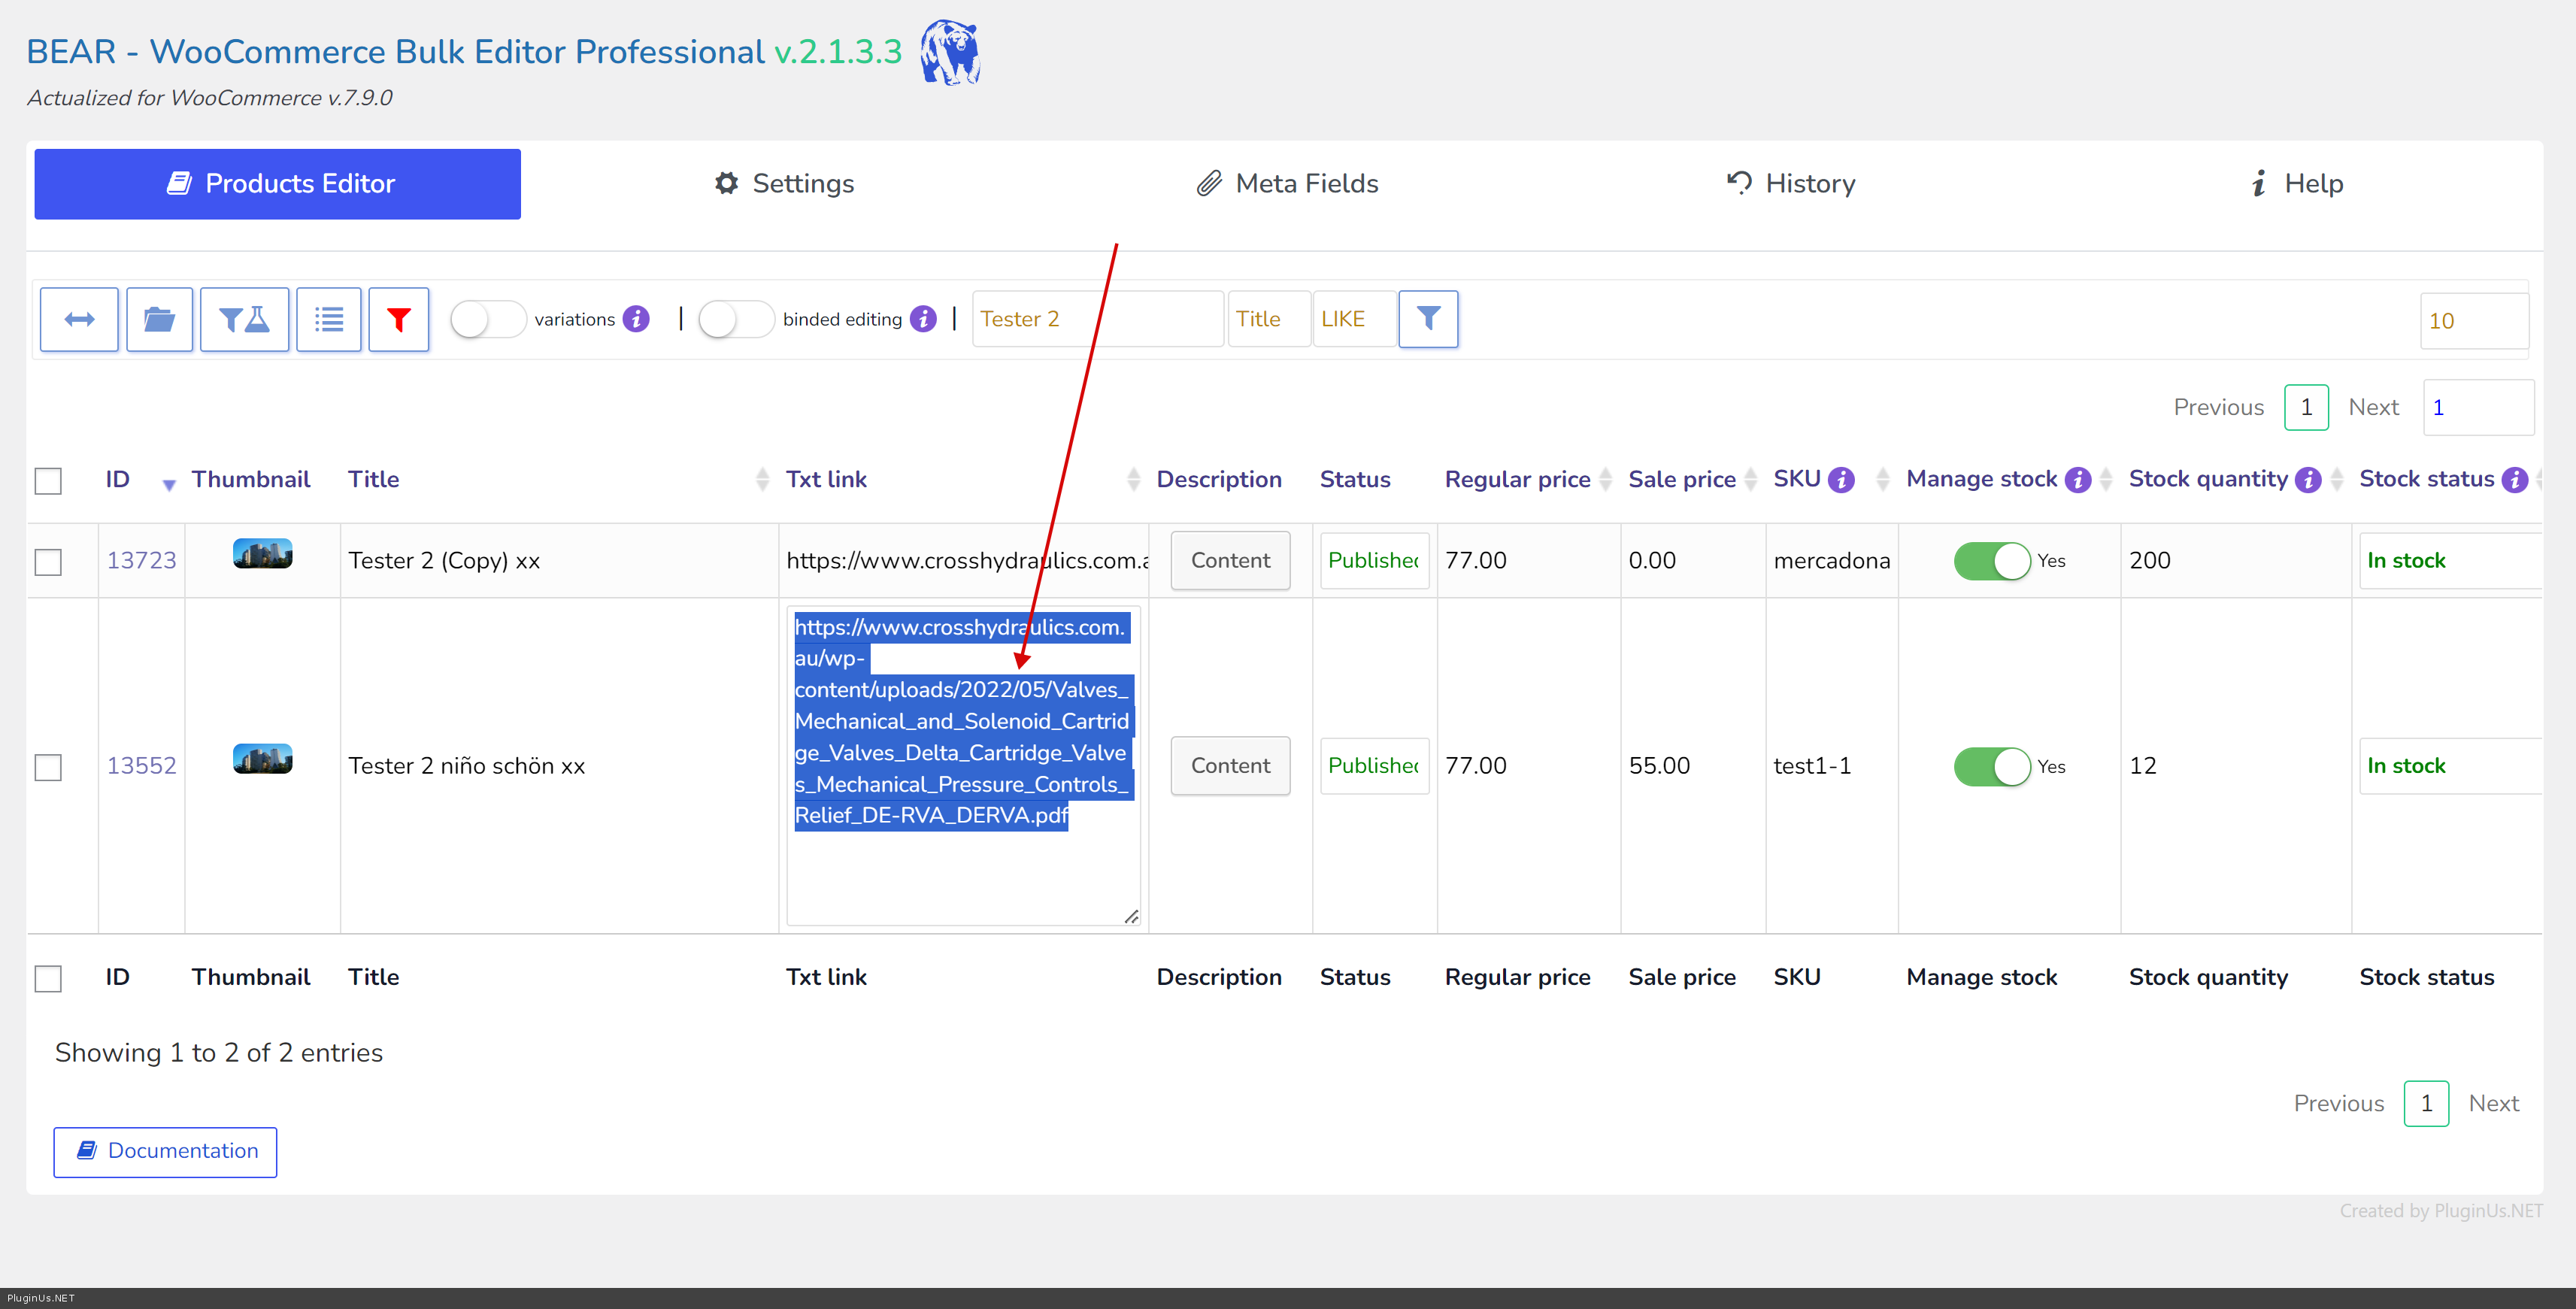Click thumbnail image of product 13552

point(262,759)
